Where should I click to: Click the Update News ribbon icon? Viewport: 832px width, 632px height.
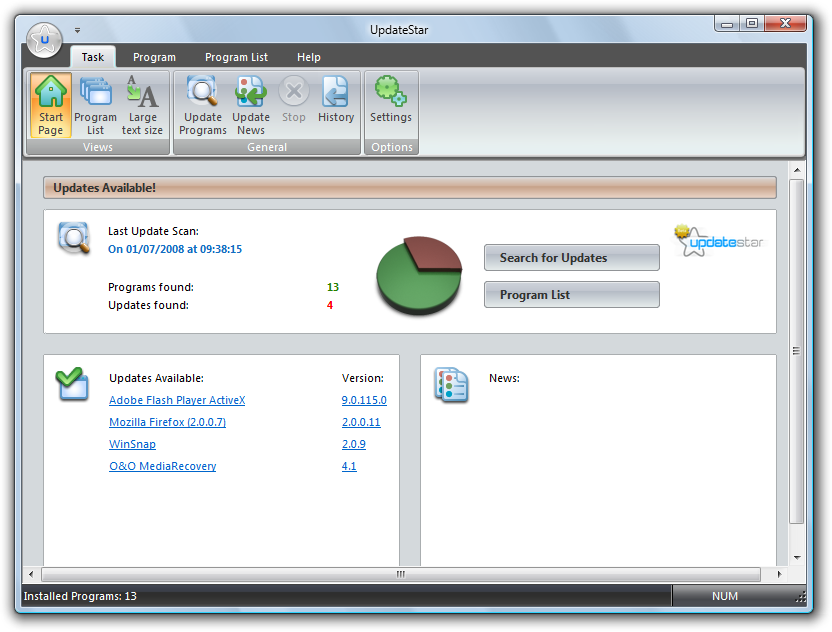point(251,105)
